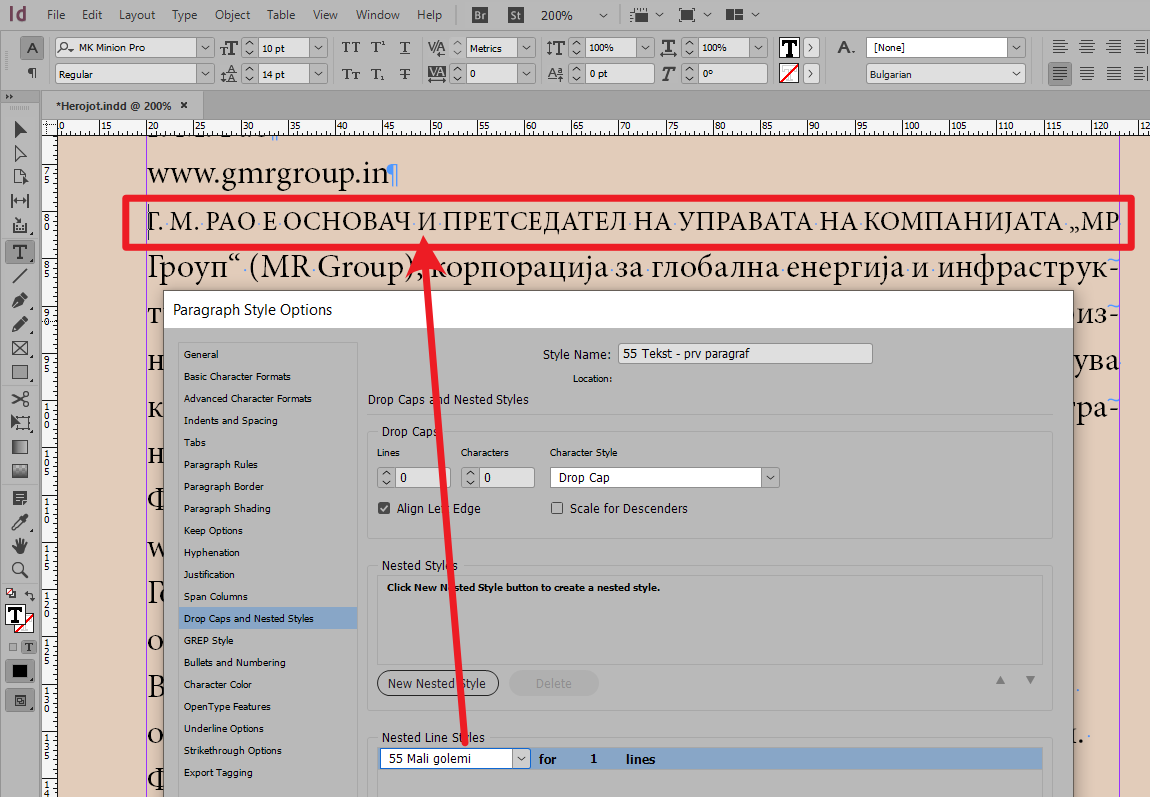Toggle Strikethrough formatting

(405, 73)
